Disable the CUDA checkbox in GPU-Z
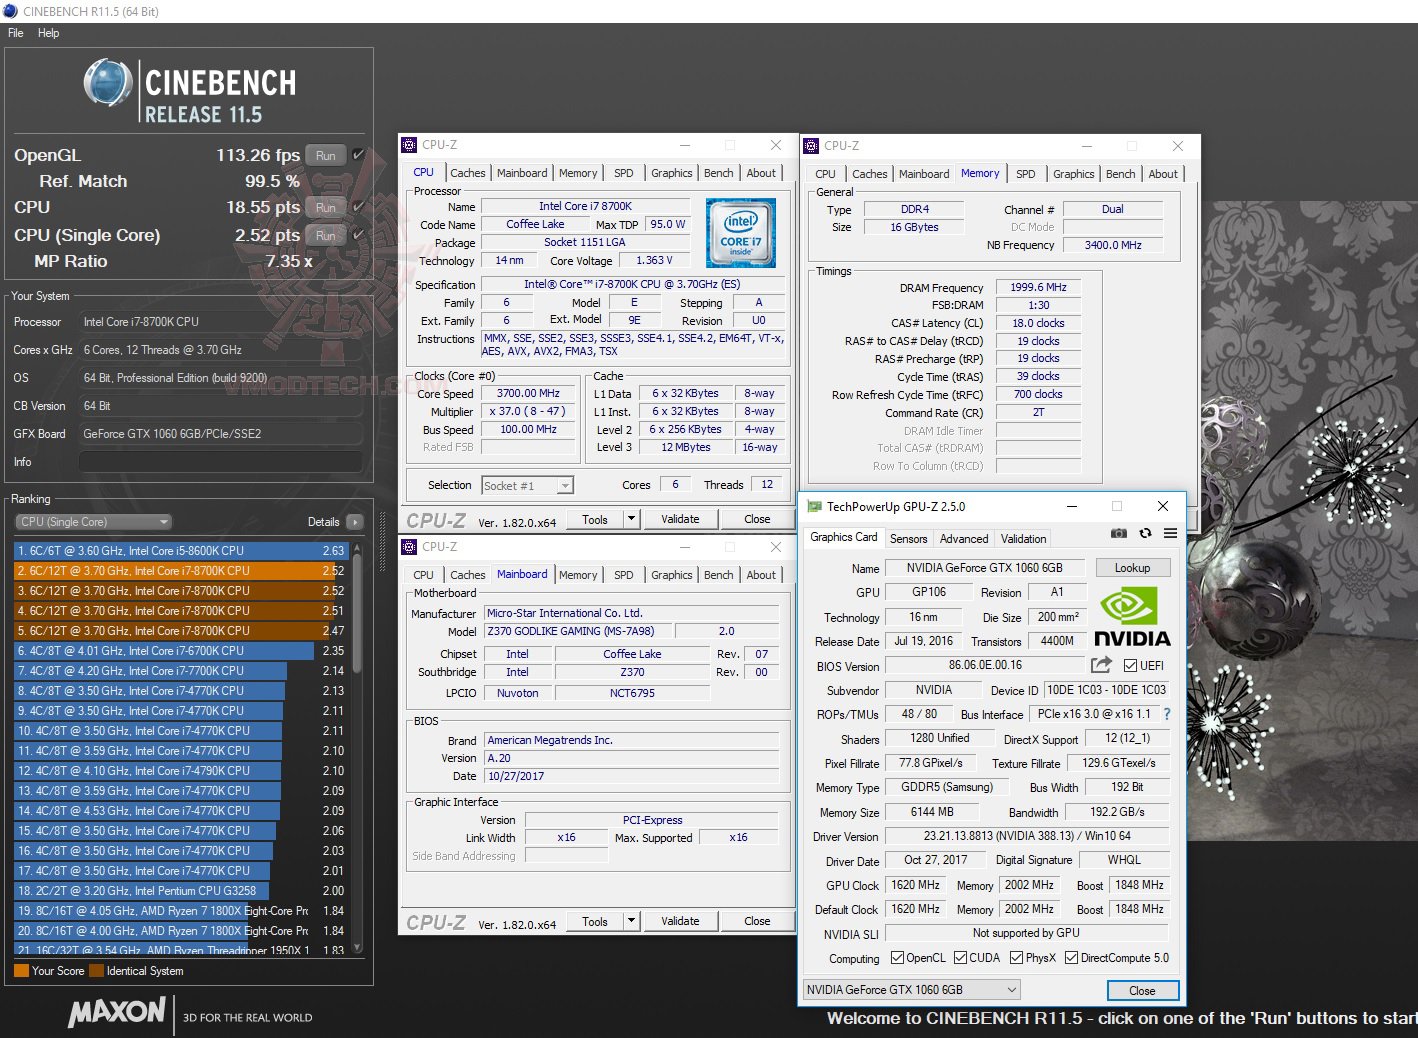The image size is (1418, 1038). pos(960,957)
